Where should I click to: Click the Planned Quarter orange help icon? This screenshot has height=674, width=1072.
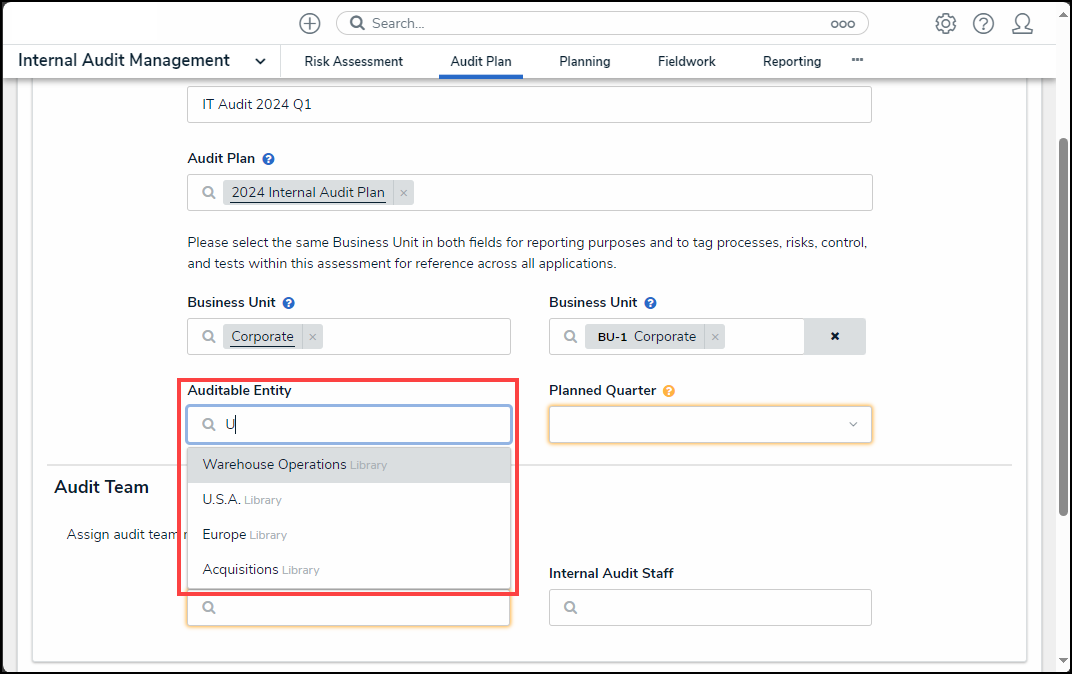(669, 391)
